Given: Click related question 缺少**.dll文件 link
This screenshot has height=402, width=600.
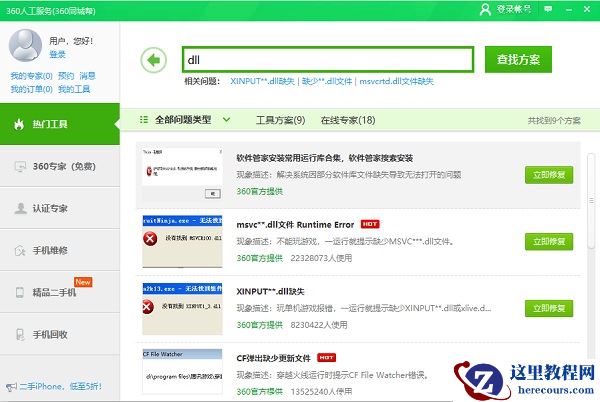Looking at the screenshot, I should point(327,81).
